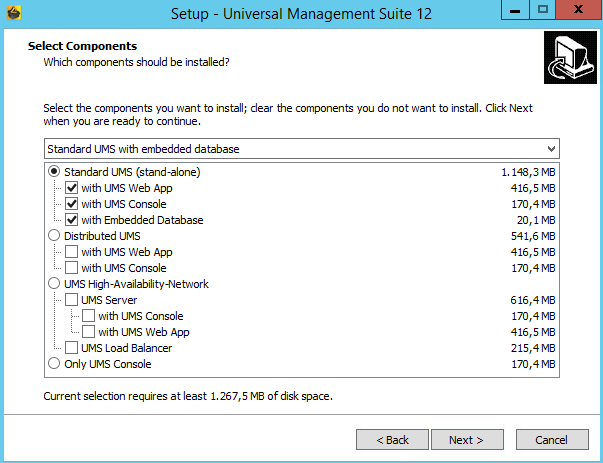Select the Distributed UMS radio option
The image size is (603, 463).
pyautogui.click(x=54, y=236)
